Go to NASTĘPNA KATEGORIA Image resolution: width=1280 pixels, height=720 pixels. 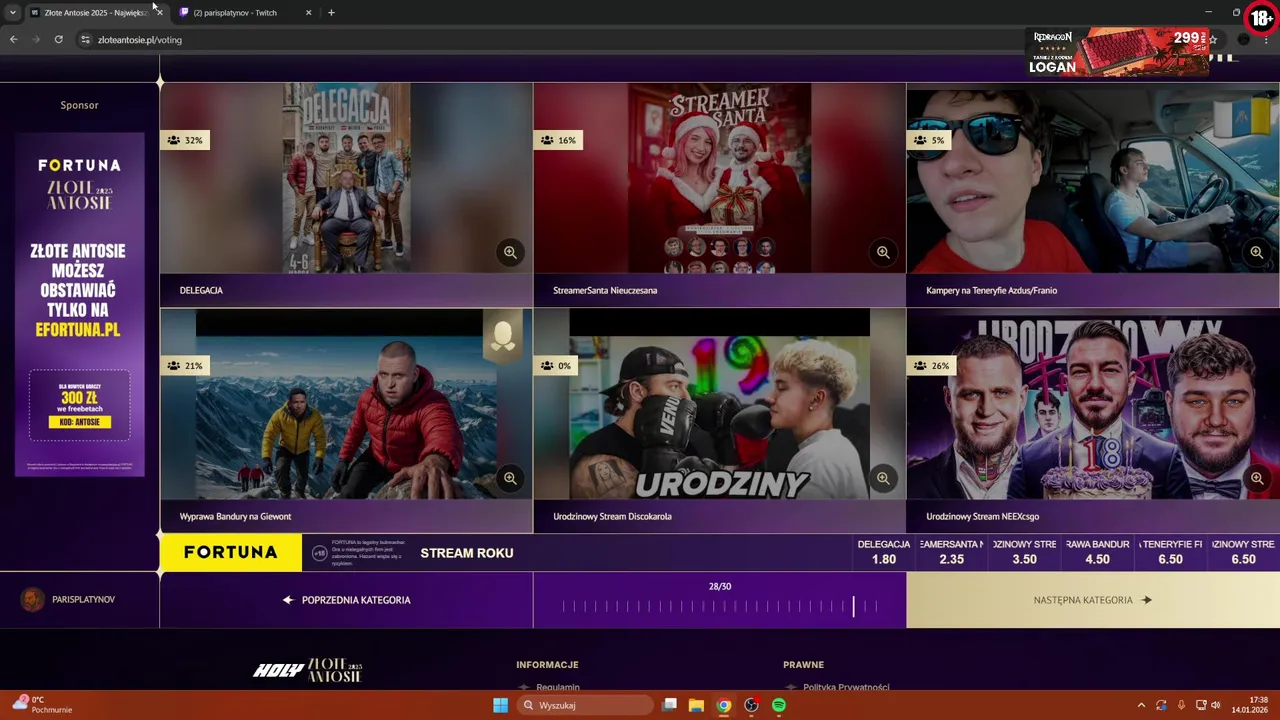pyautogui.click(x=1093, y=600)
